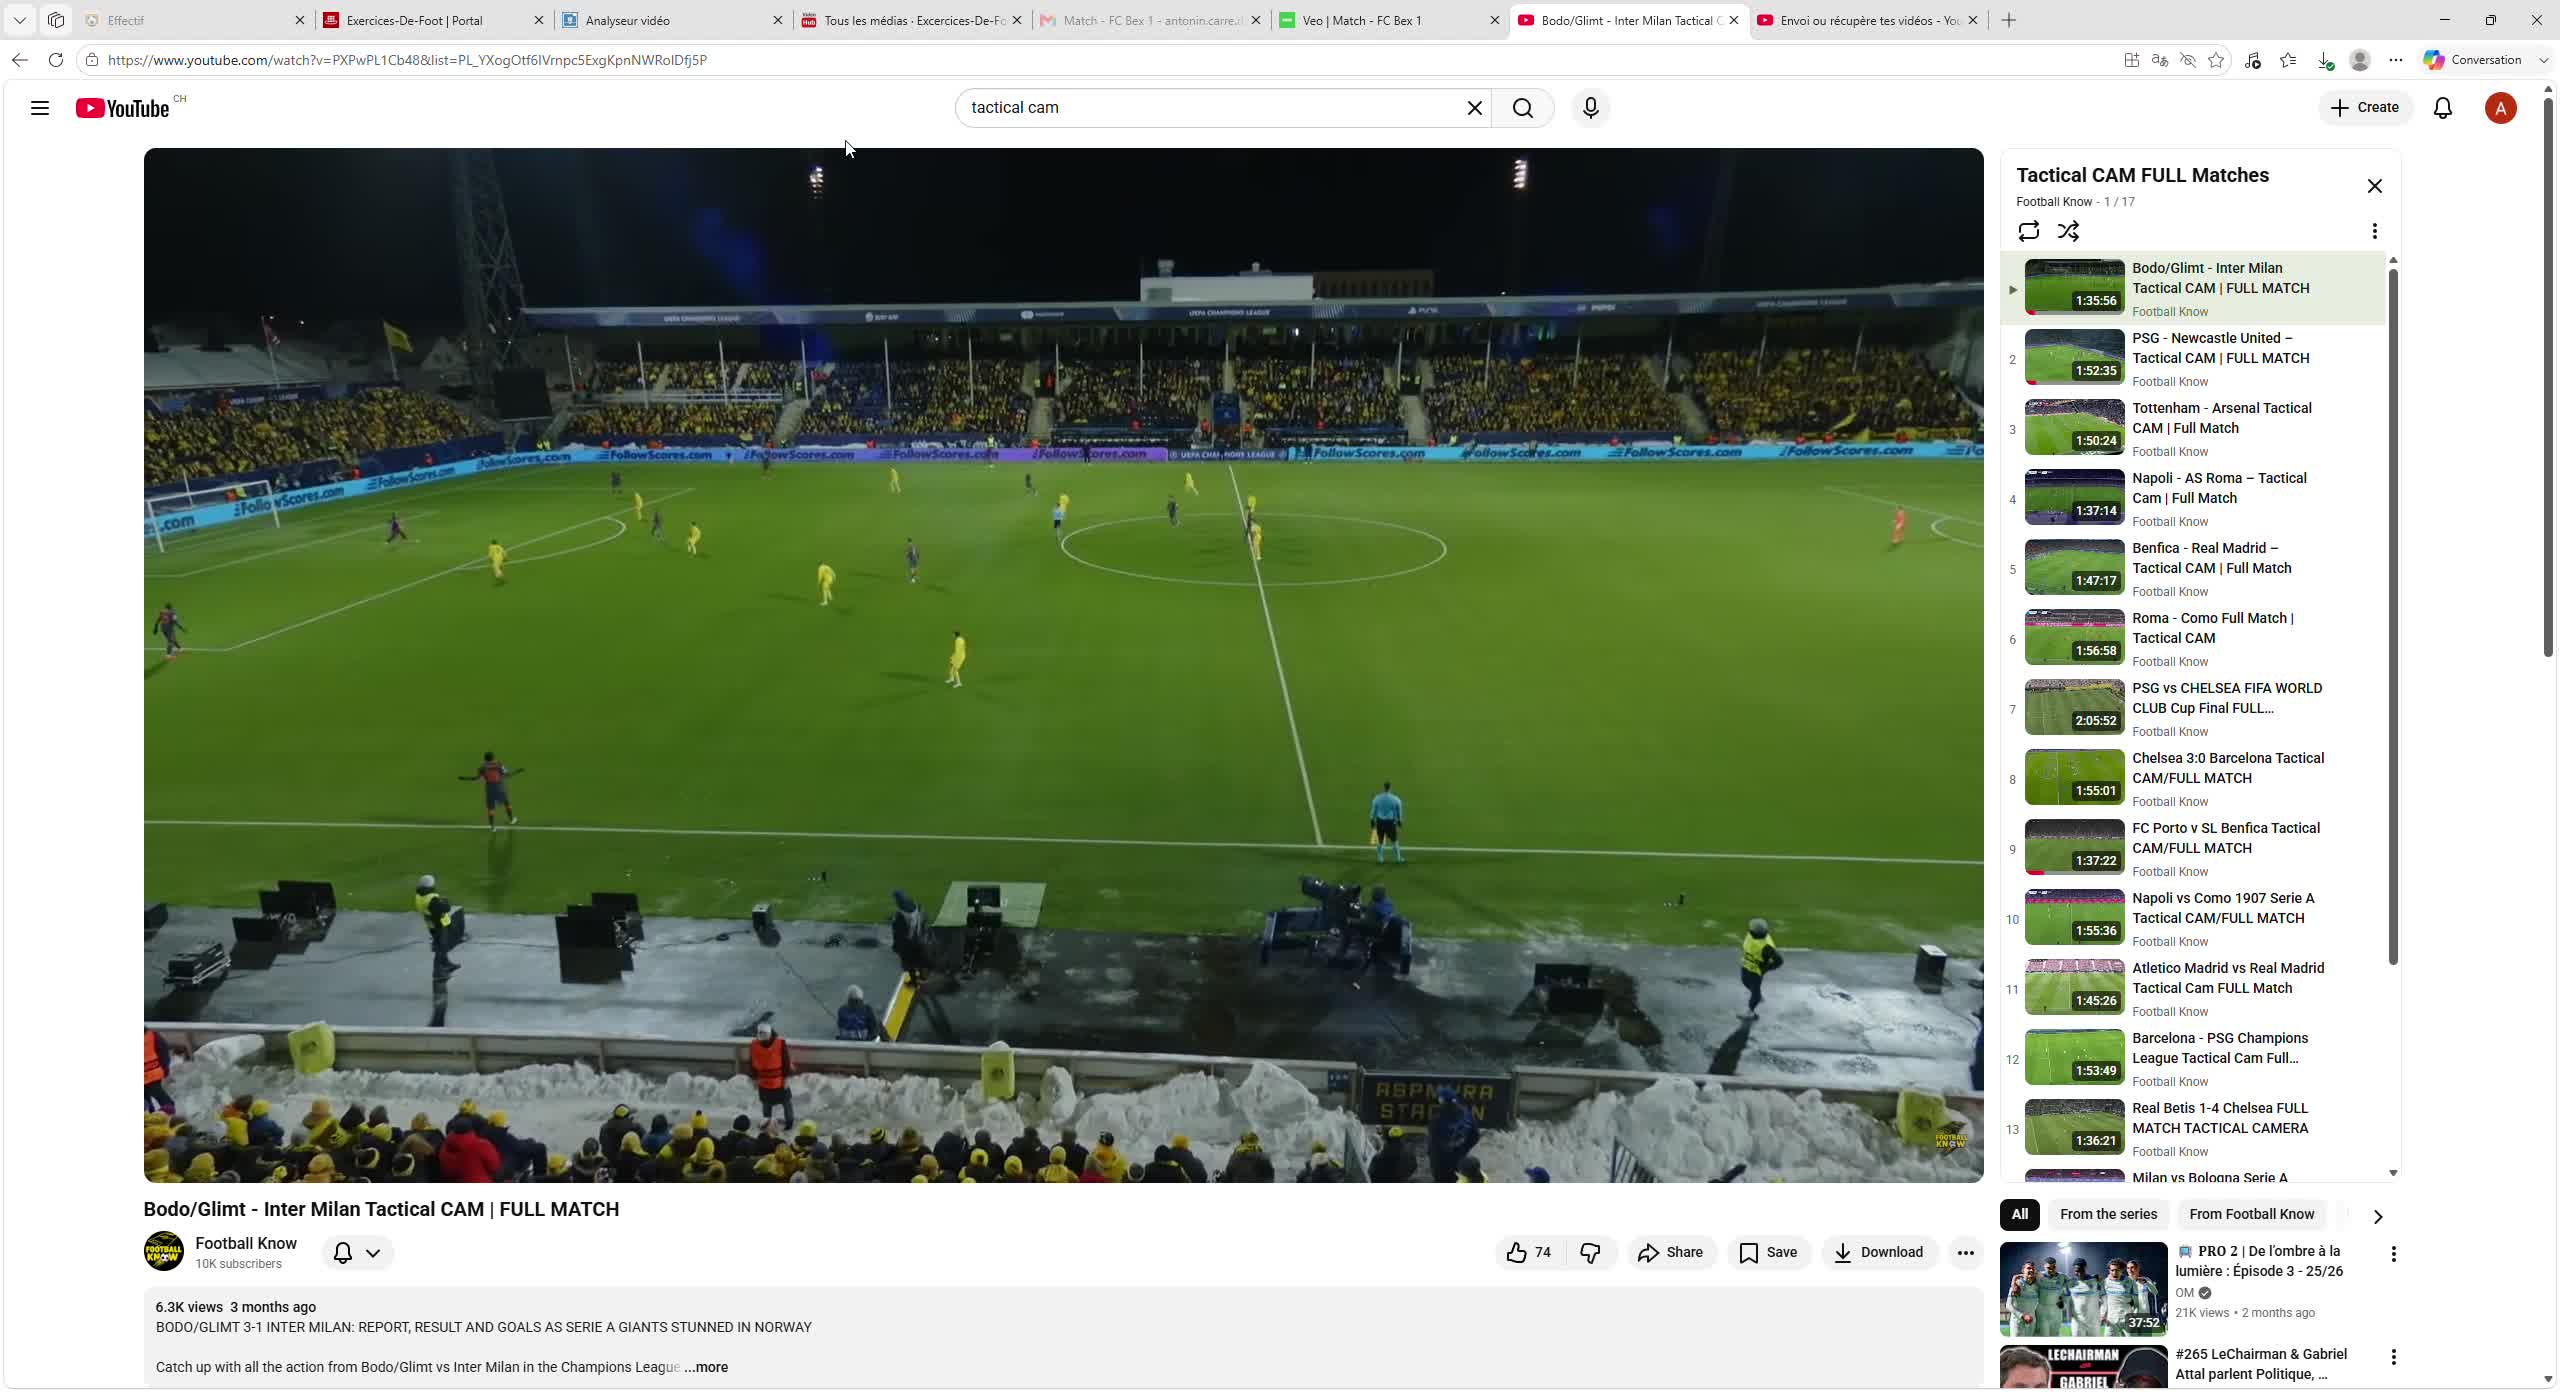Open the tab actions workspace icon
The image size is (2560, 1392).
[x=56, y=20]
